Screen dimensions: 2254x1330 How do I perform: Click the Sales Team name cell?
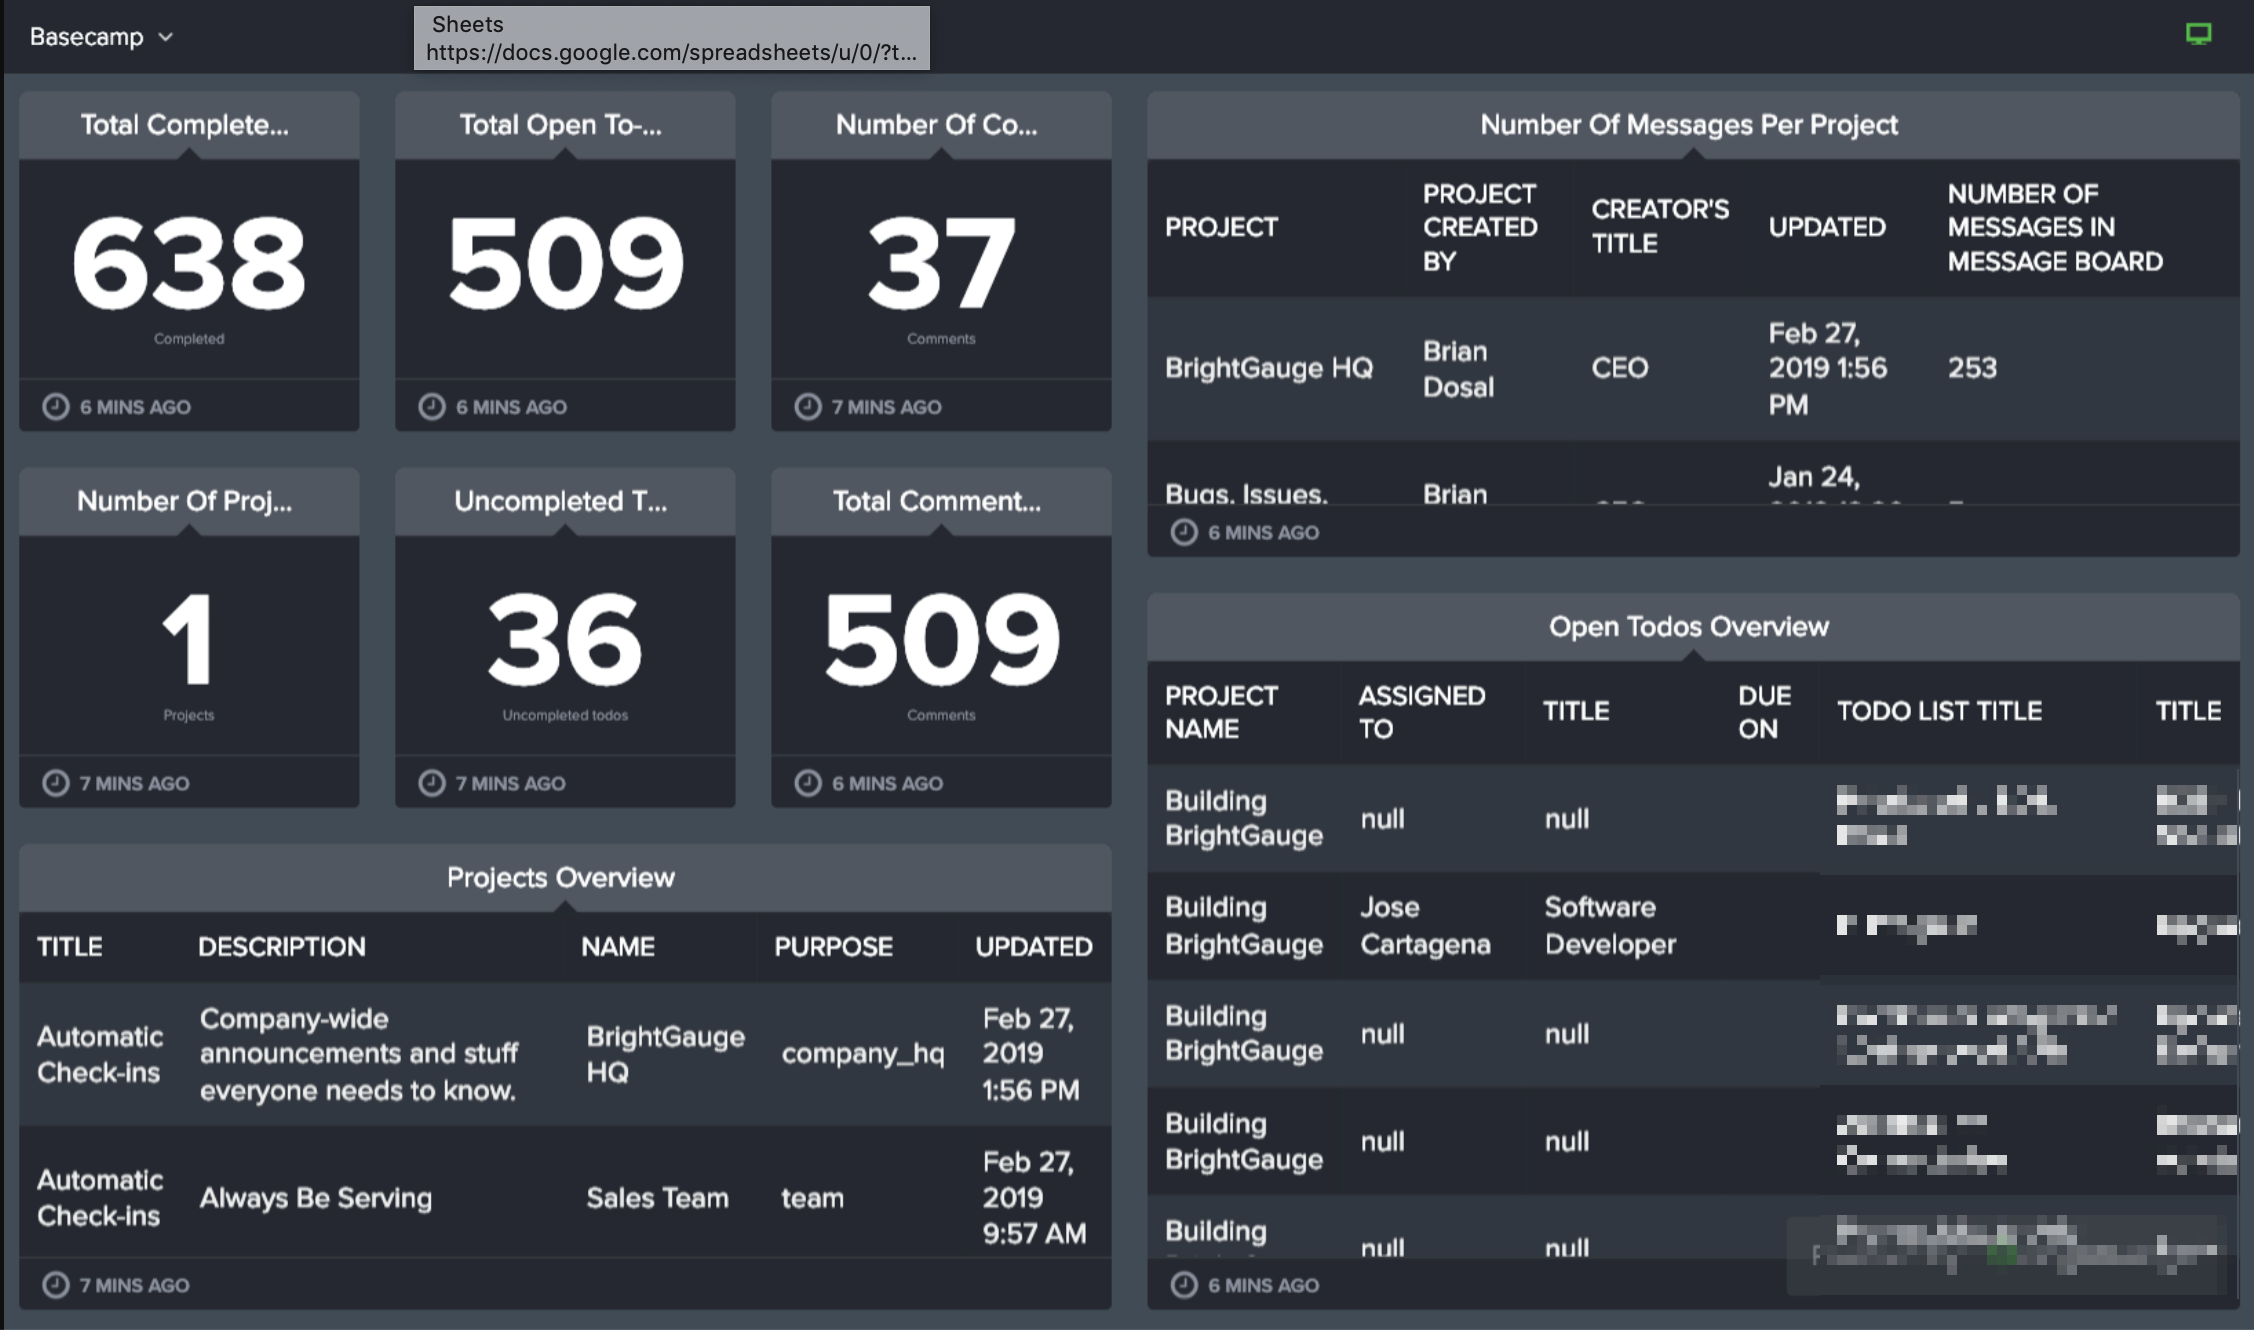pos(657,1197)
